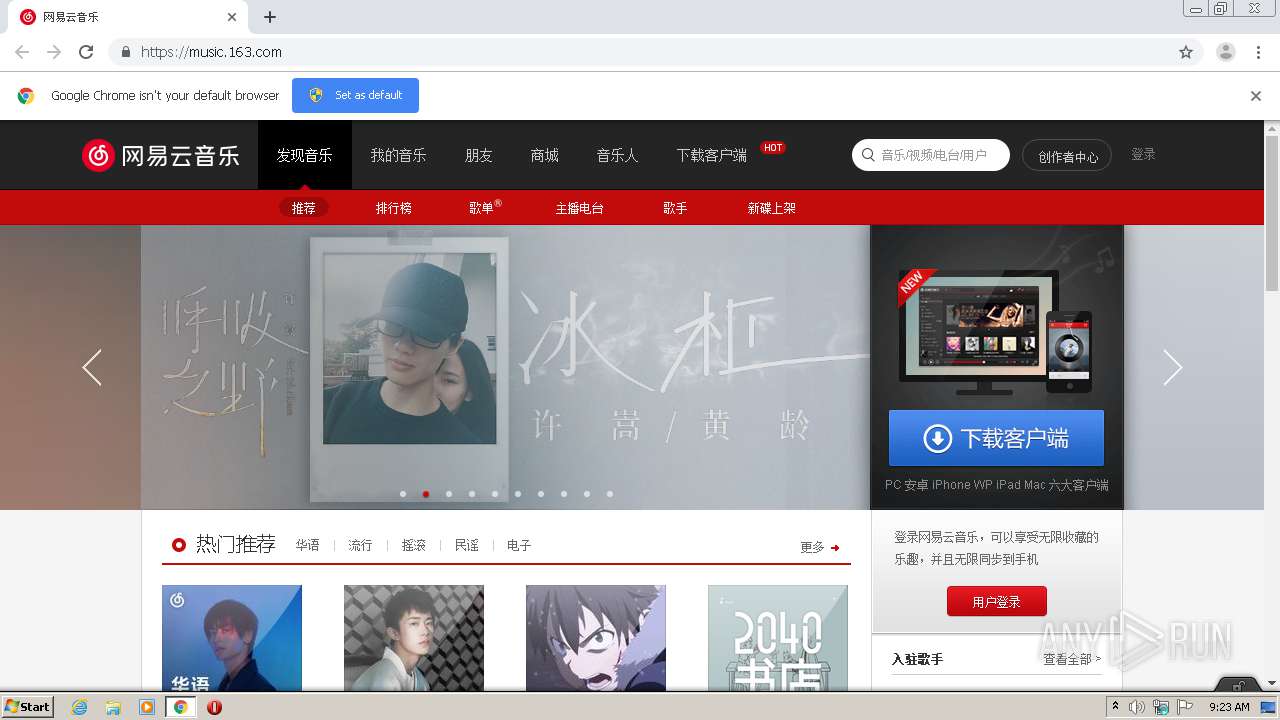Go back with browser back arrow
1280x720 pixels.
coord(22,52)
